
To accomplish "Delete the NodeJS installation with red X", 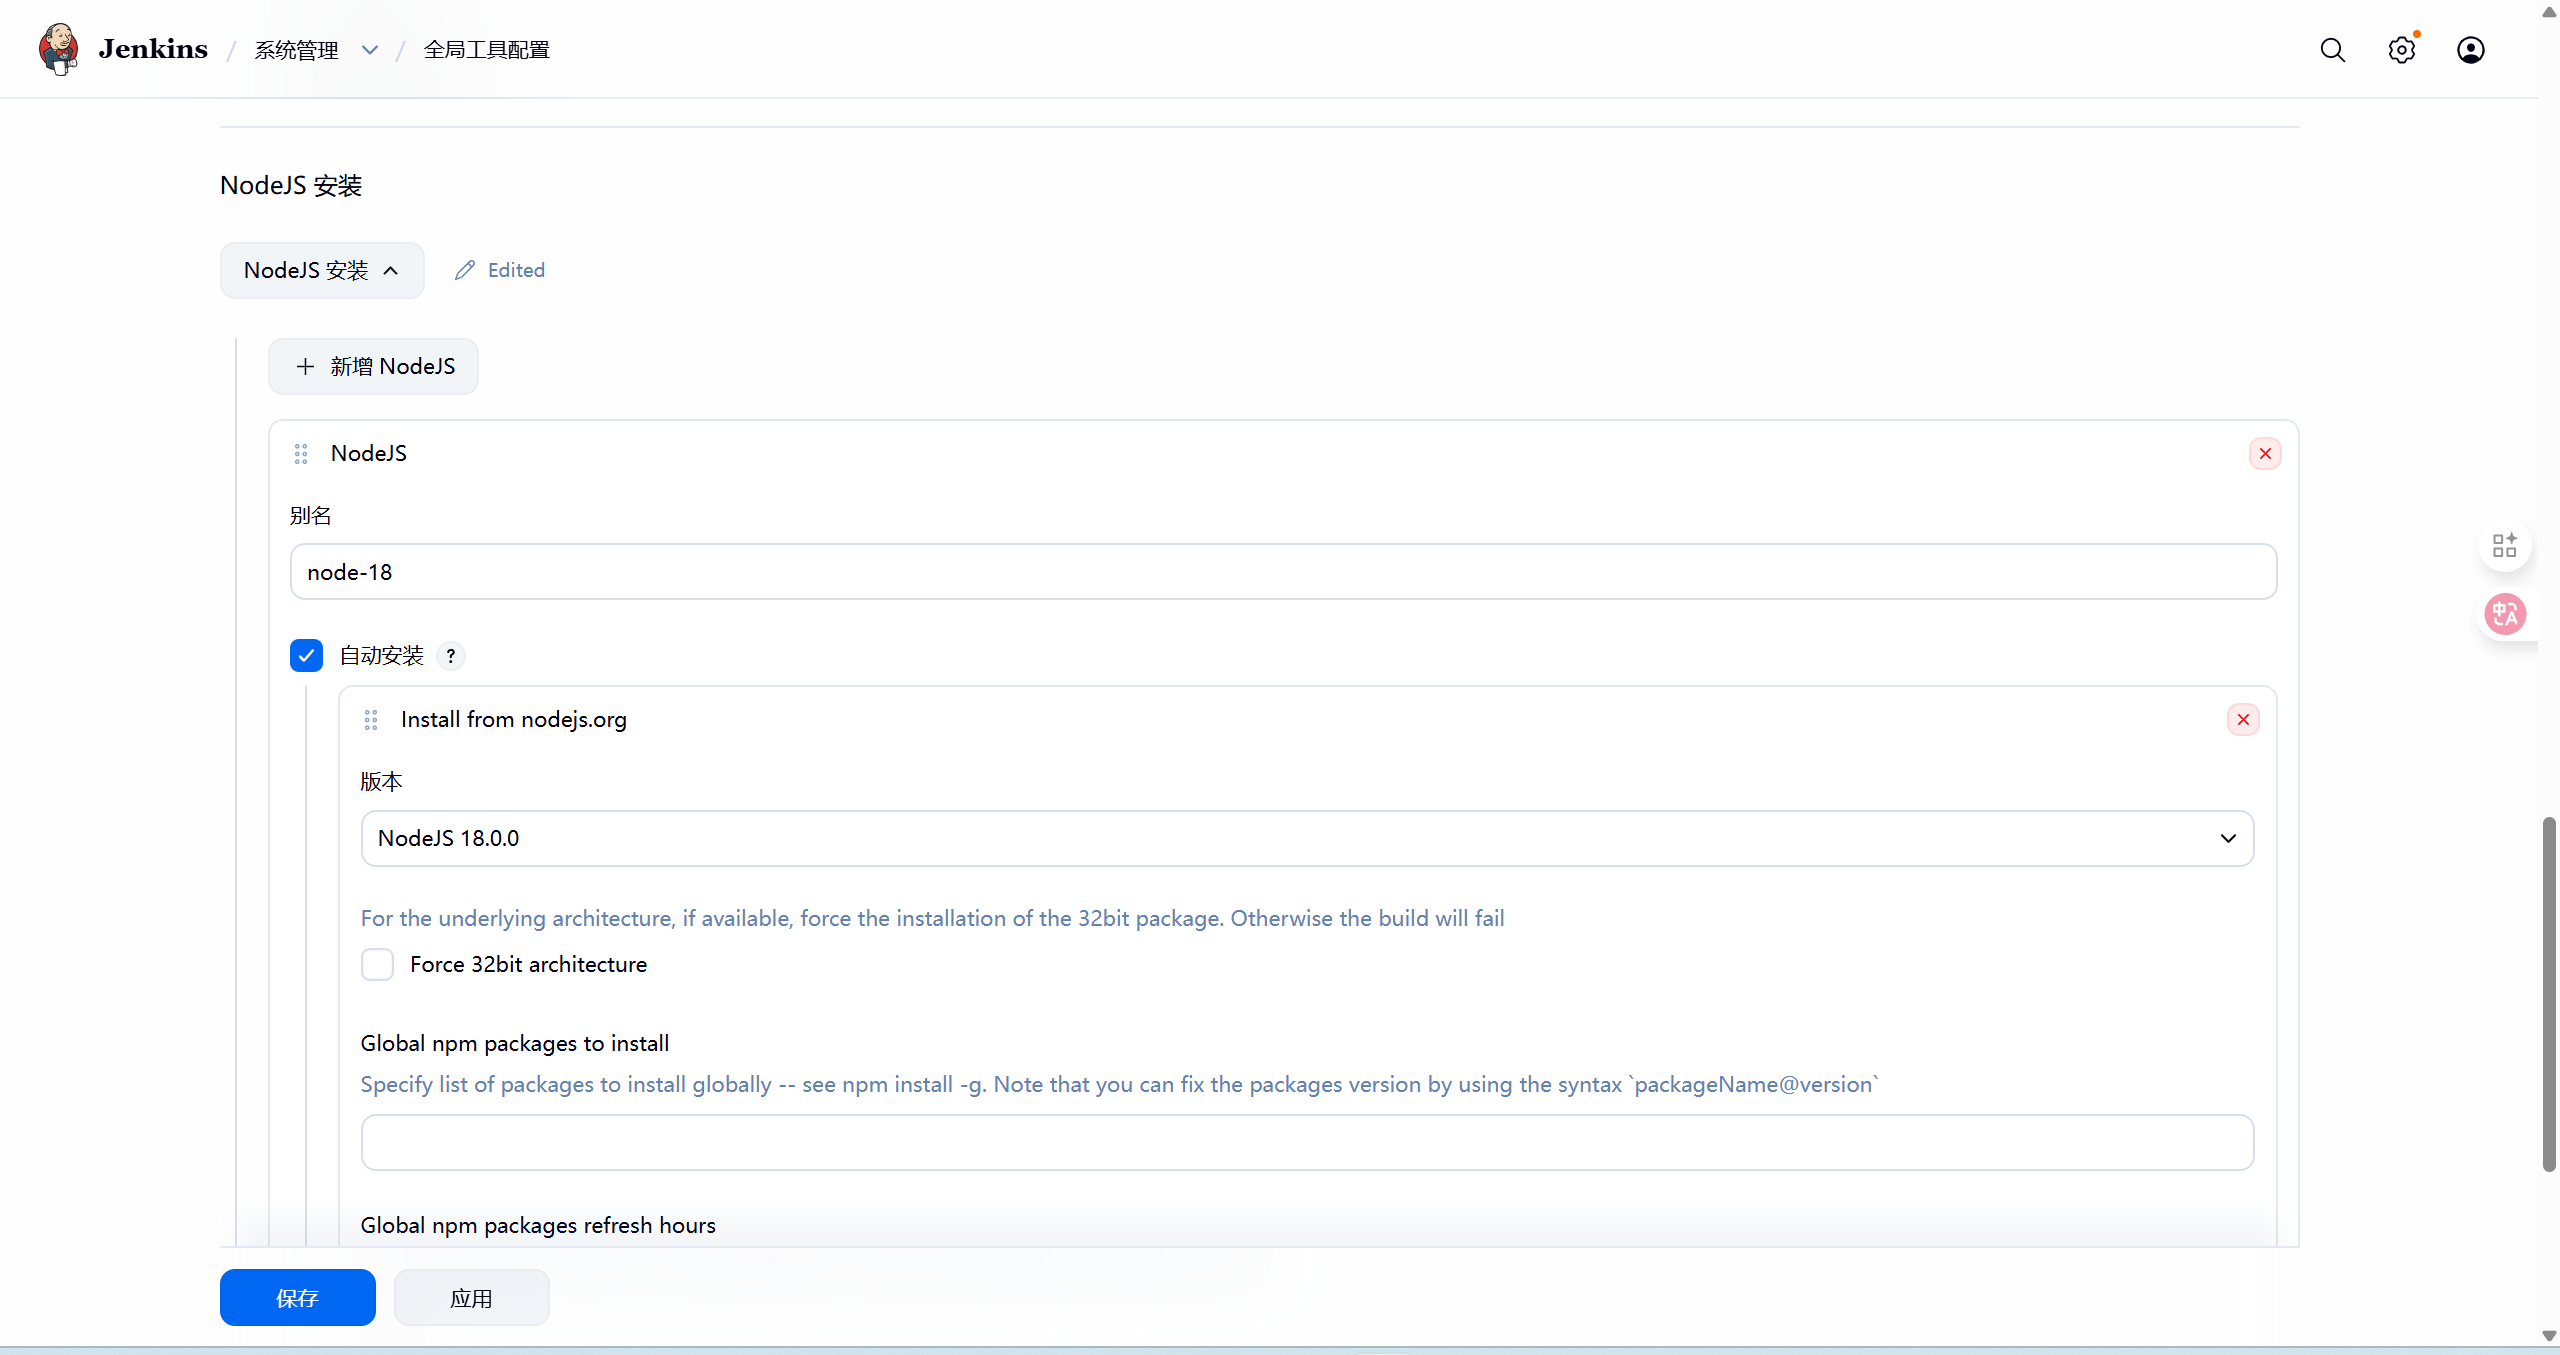I will 2264,454.
